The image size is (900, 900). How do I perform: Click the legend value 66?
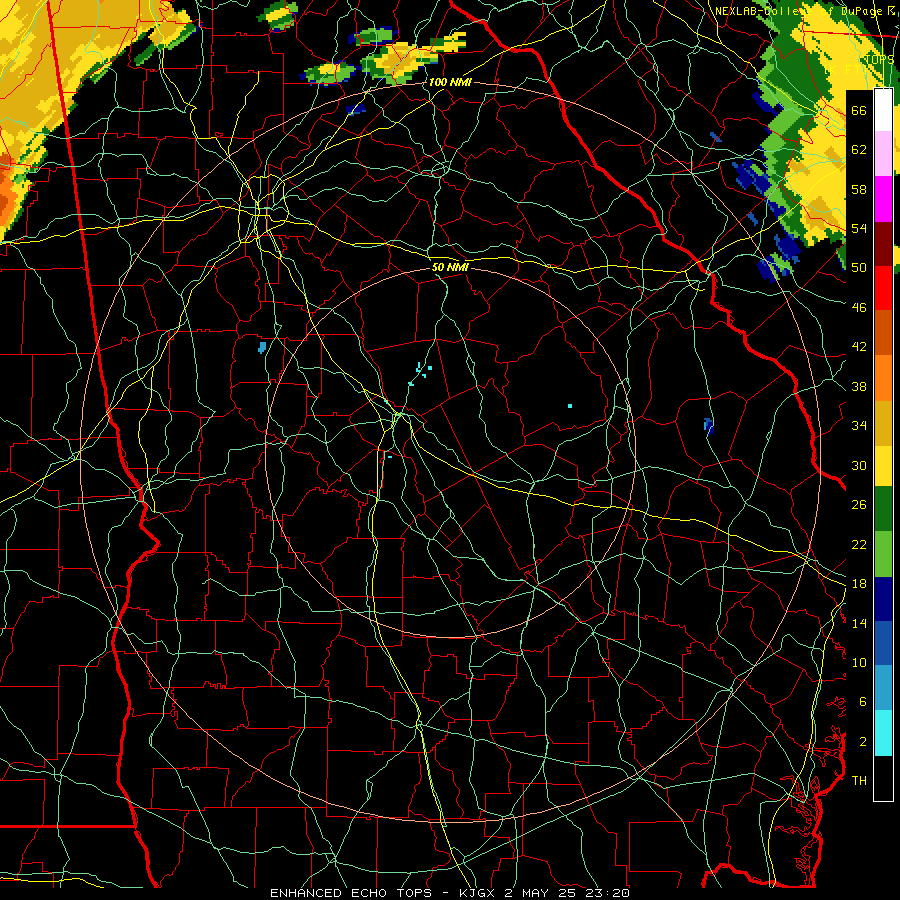pos(859,110)
